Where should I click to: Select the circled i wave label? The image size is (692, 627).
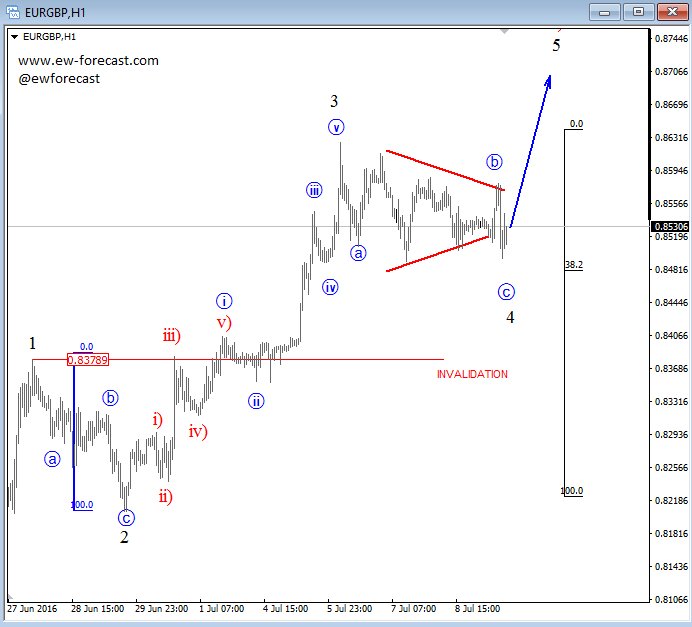click(224, 301)
